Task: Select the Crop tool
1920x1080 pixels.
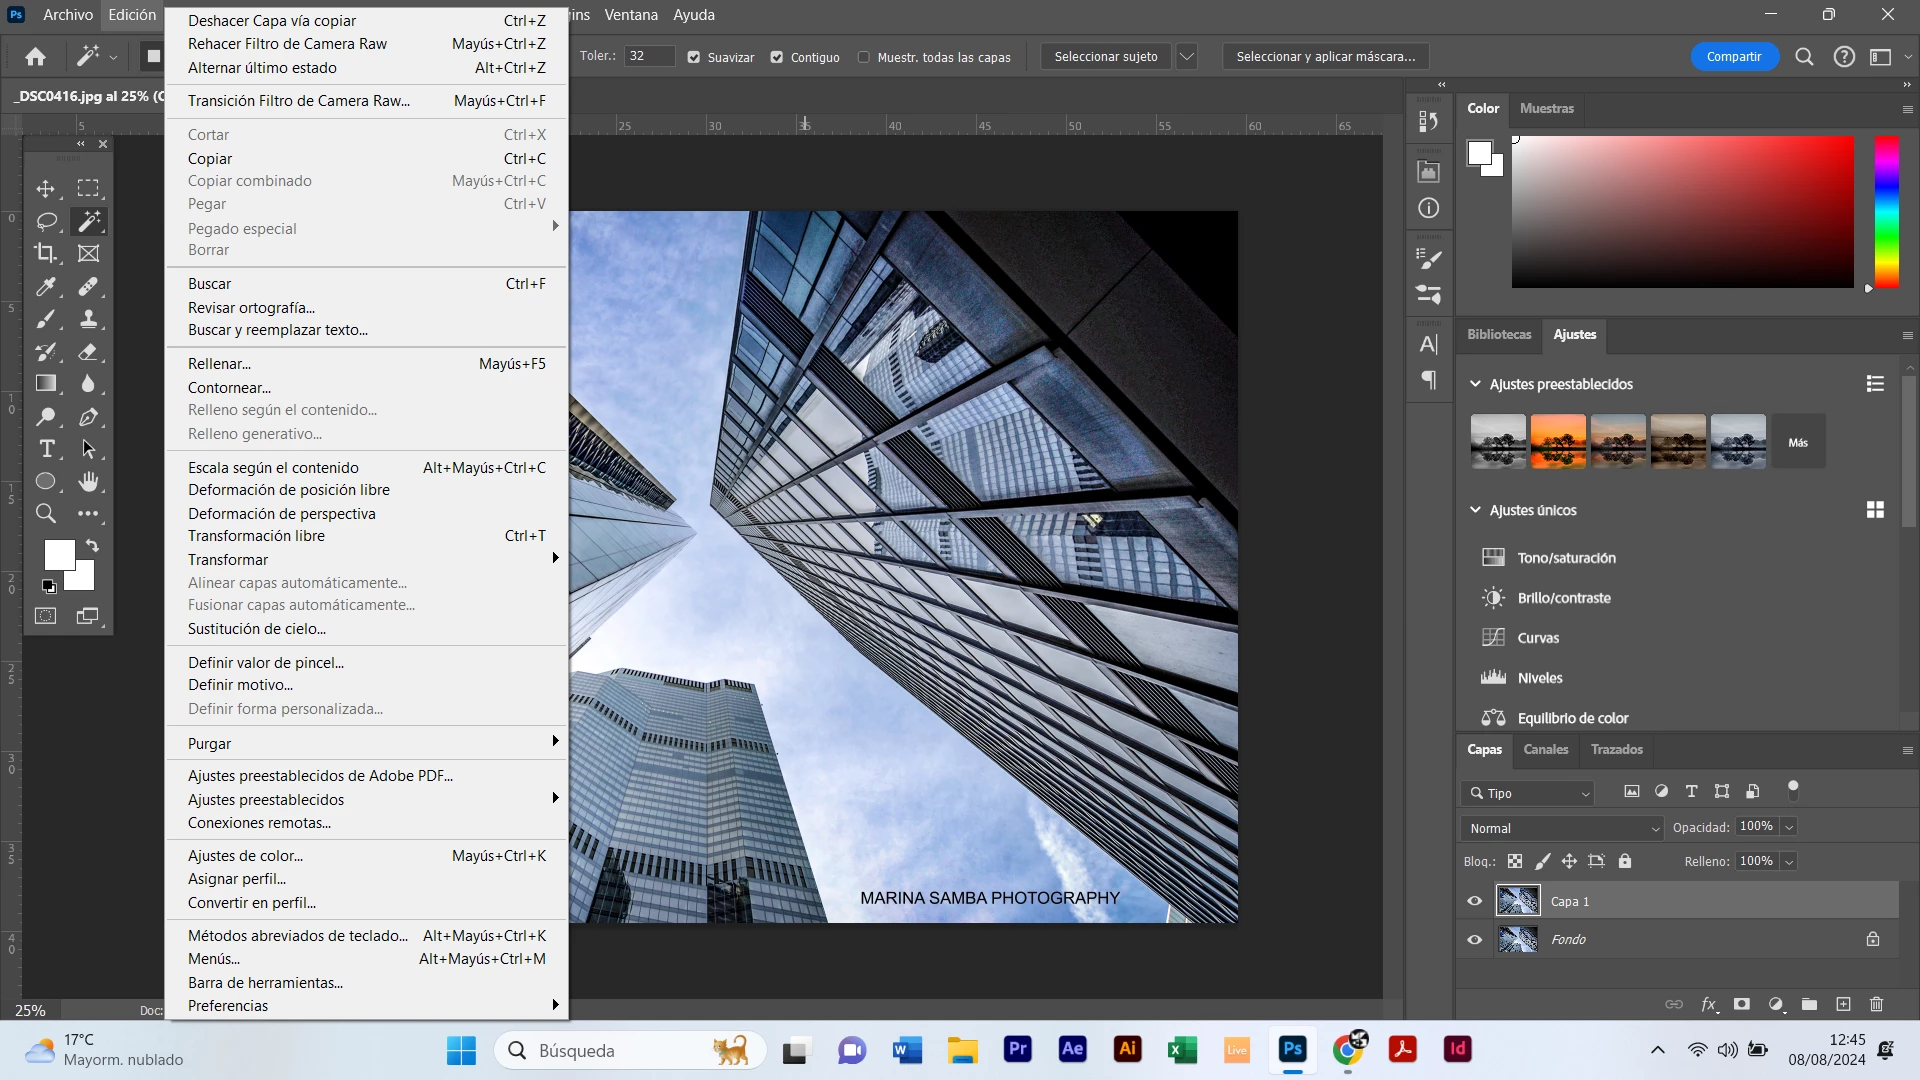Action: coord(46,254)
